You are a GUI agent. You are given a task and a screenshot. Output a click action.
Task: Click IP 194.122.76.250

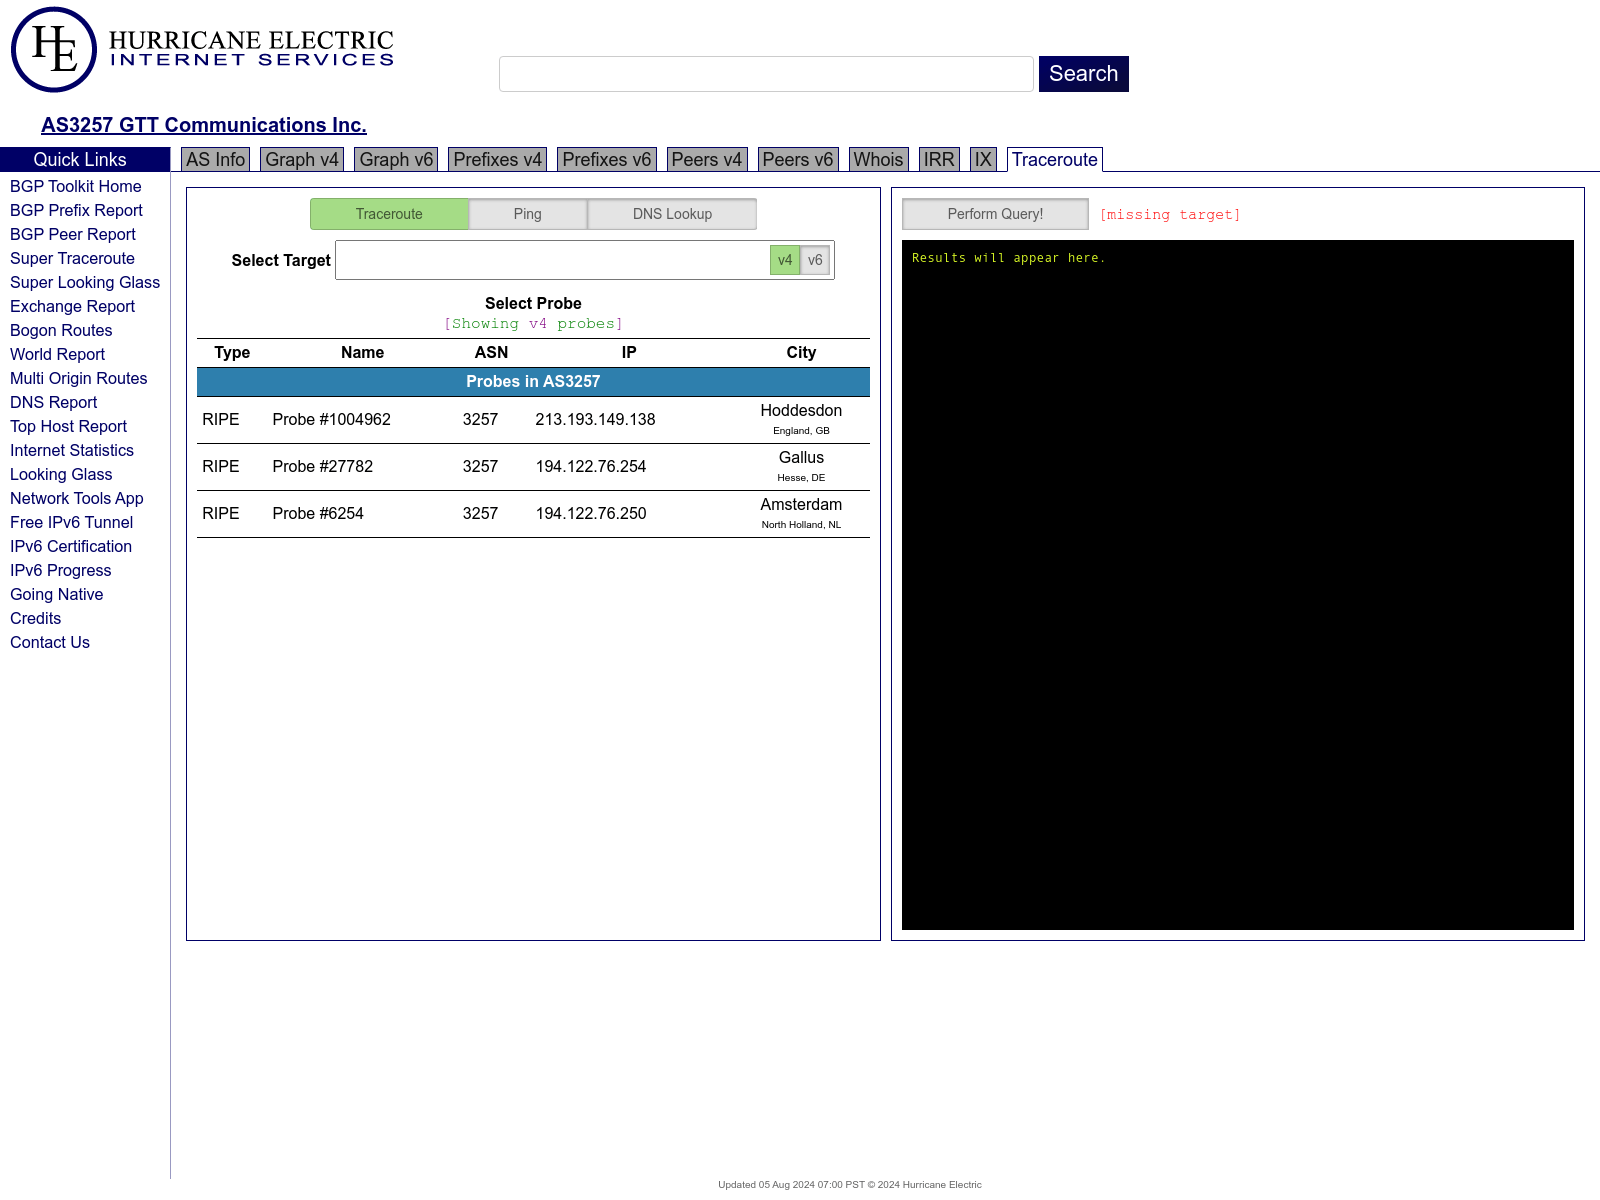[x=591, y=514]
